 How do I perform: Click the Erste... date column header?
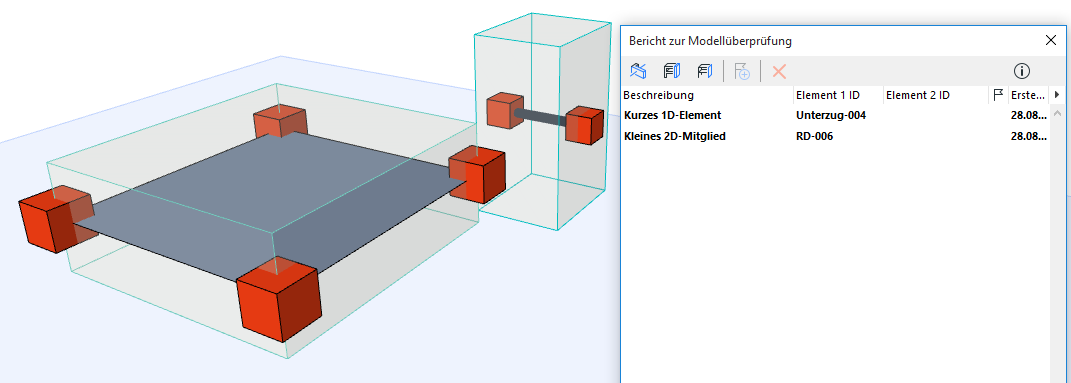pyautogui.click(x=1028, y=95)
